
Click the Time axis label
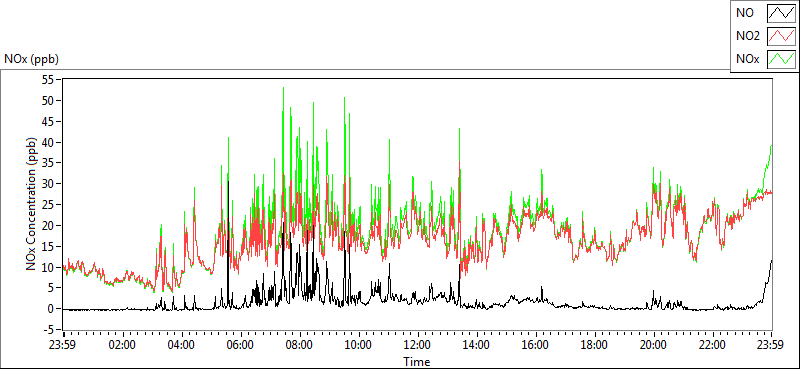coord(417,362)
